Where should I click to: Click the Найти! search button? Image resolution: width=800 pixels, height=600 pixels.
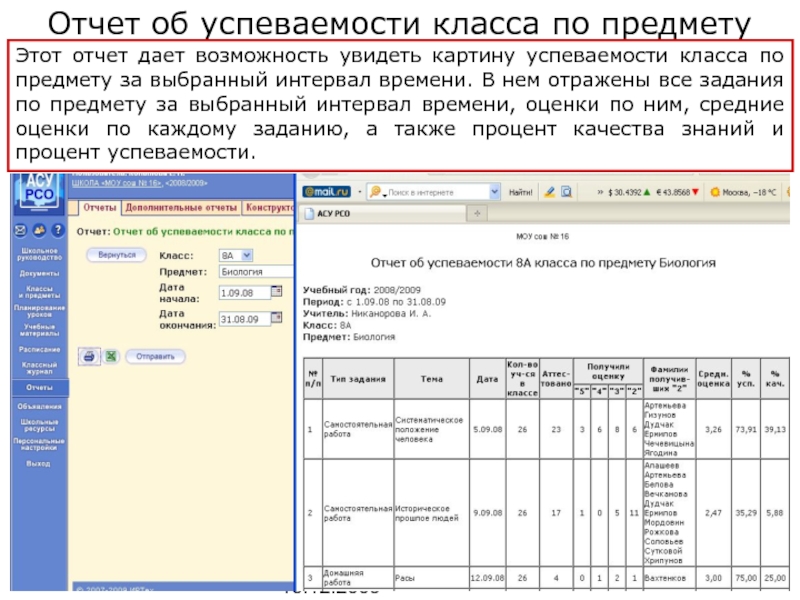(x=522, y=191)
